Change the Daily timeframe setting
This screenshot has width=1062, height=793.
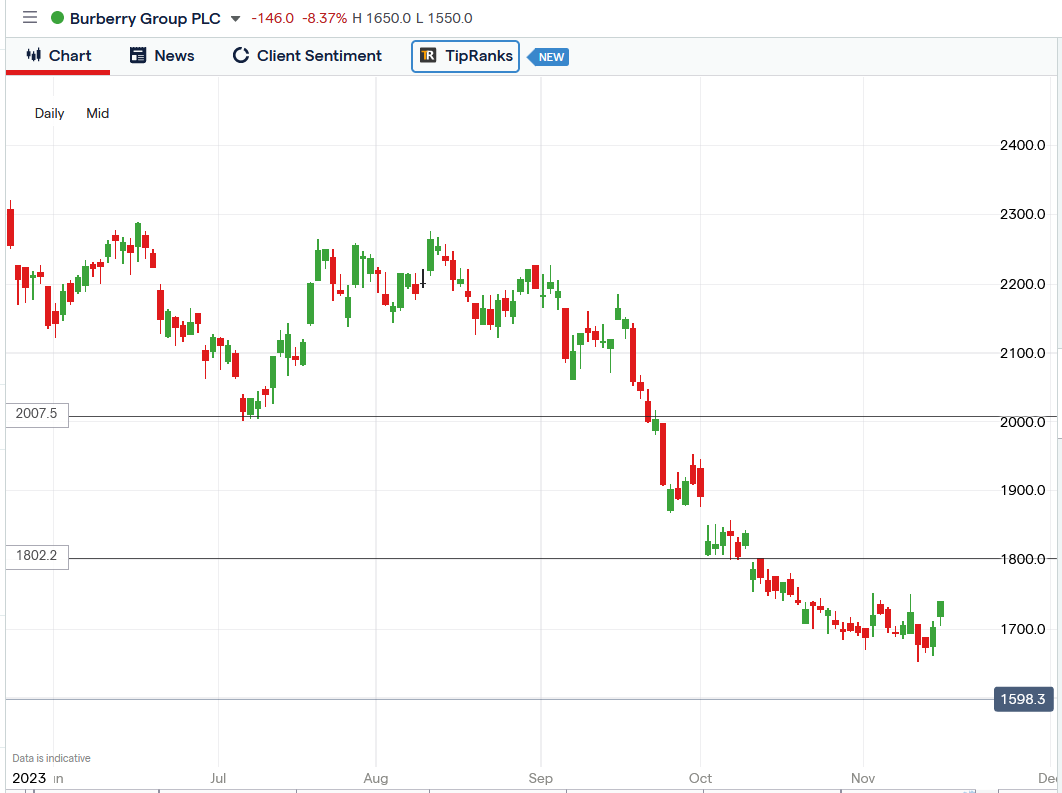point(49,113)
